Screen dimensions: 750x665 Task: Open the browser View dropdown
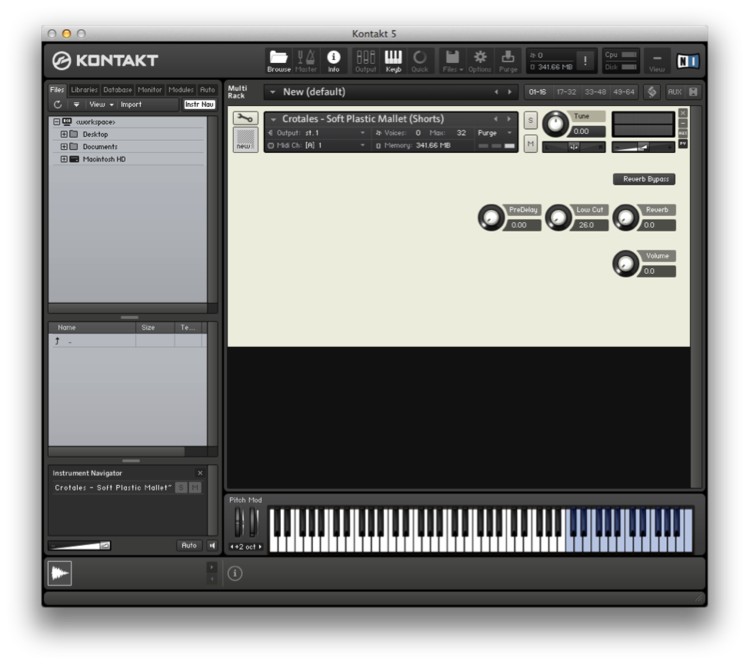click(x=101, y=104)
